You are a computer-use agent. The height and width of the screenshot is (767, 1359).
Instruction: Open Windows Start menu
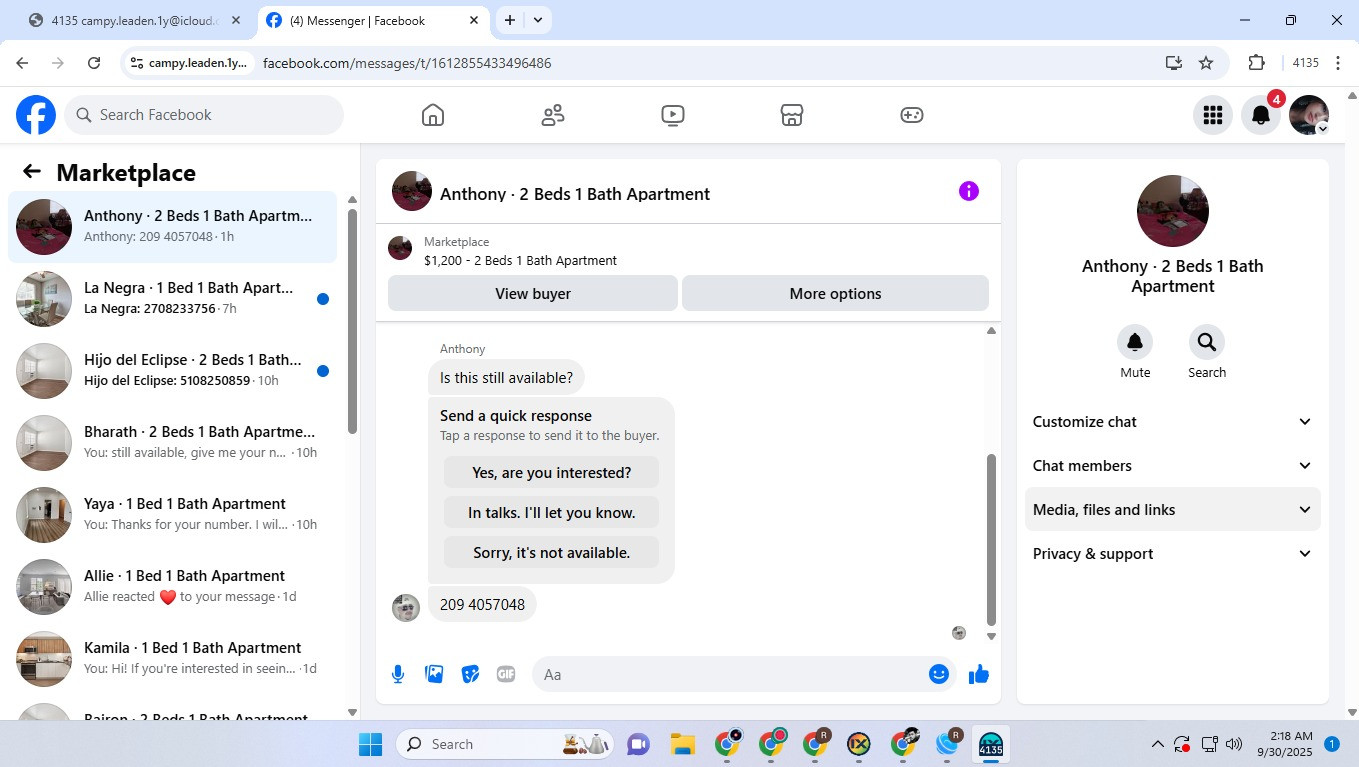coord(370,744)
